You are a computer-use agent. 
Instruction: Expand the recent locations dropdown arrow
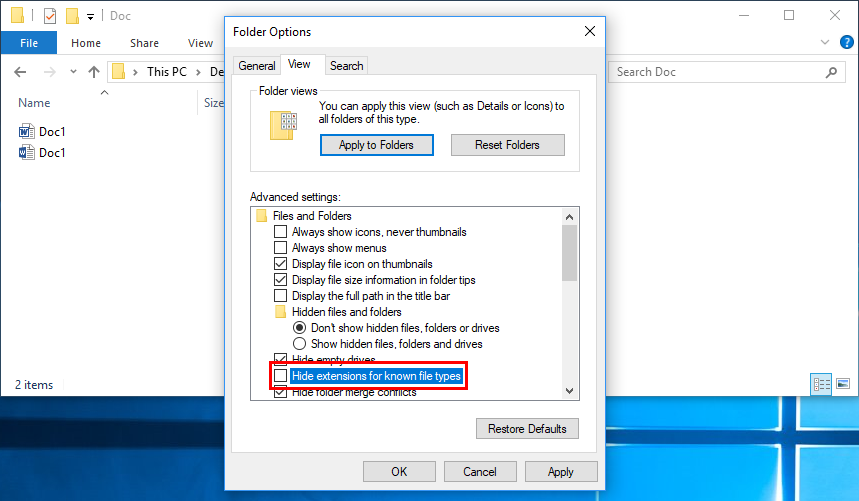(x=72, y=73)
